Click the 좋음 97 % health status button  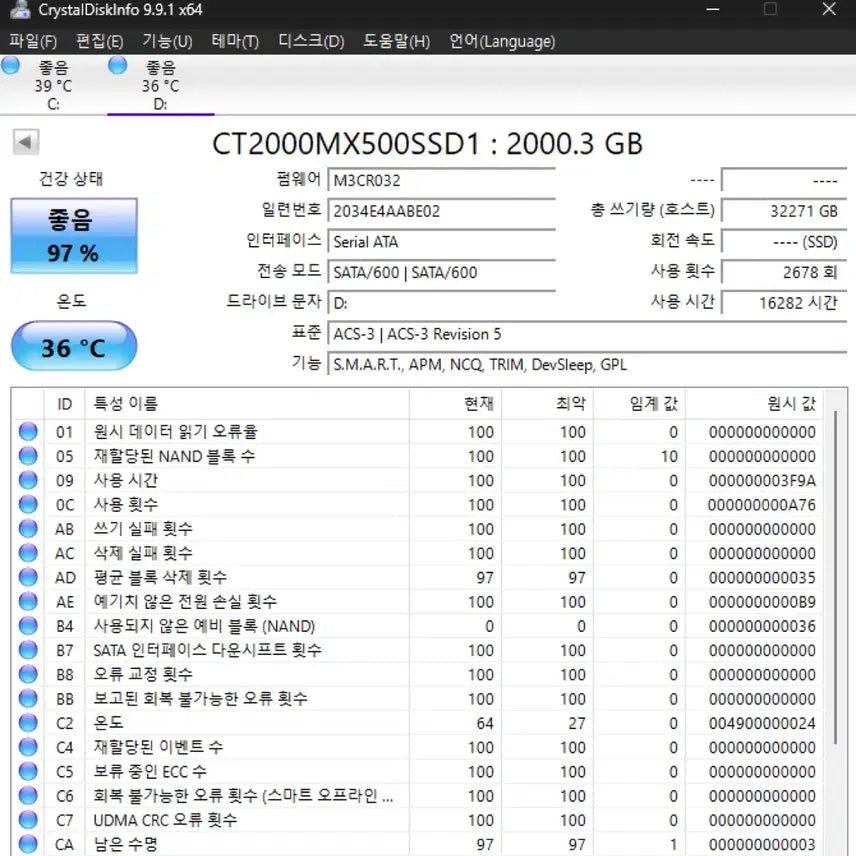pyautogui.click(x=74, y=236)
